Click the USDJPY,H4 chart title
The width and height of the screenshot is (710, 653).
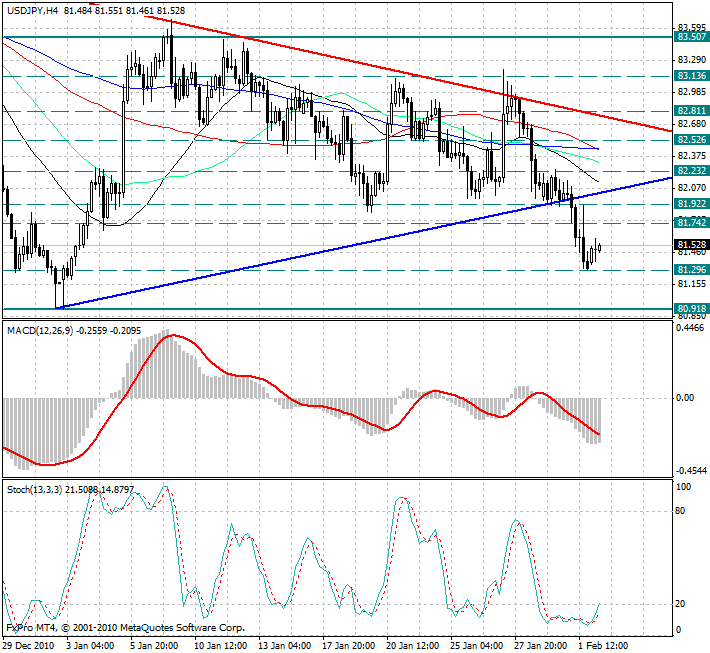click(x=32, y=10)
